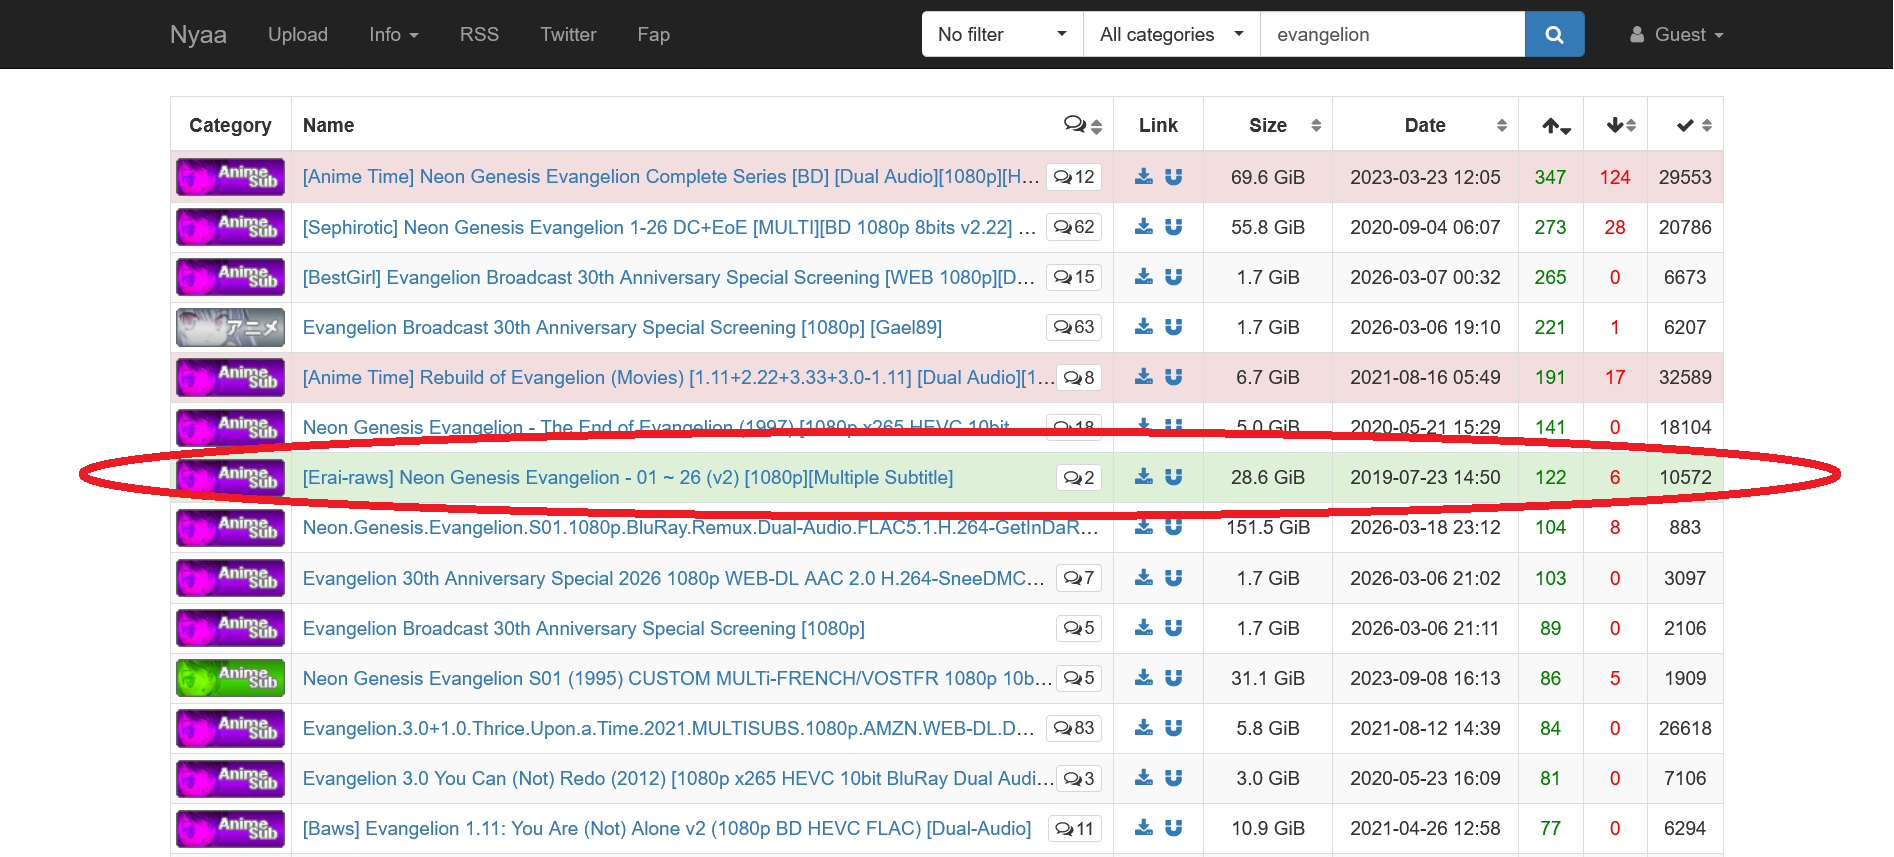Image resolution: width=1894 pixels, height=857 pixels.
Task: Open magnet link for Gael89 Evangelion Broadcast release
Action: point(1174,327)
